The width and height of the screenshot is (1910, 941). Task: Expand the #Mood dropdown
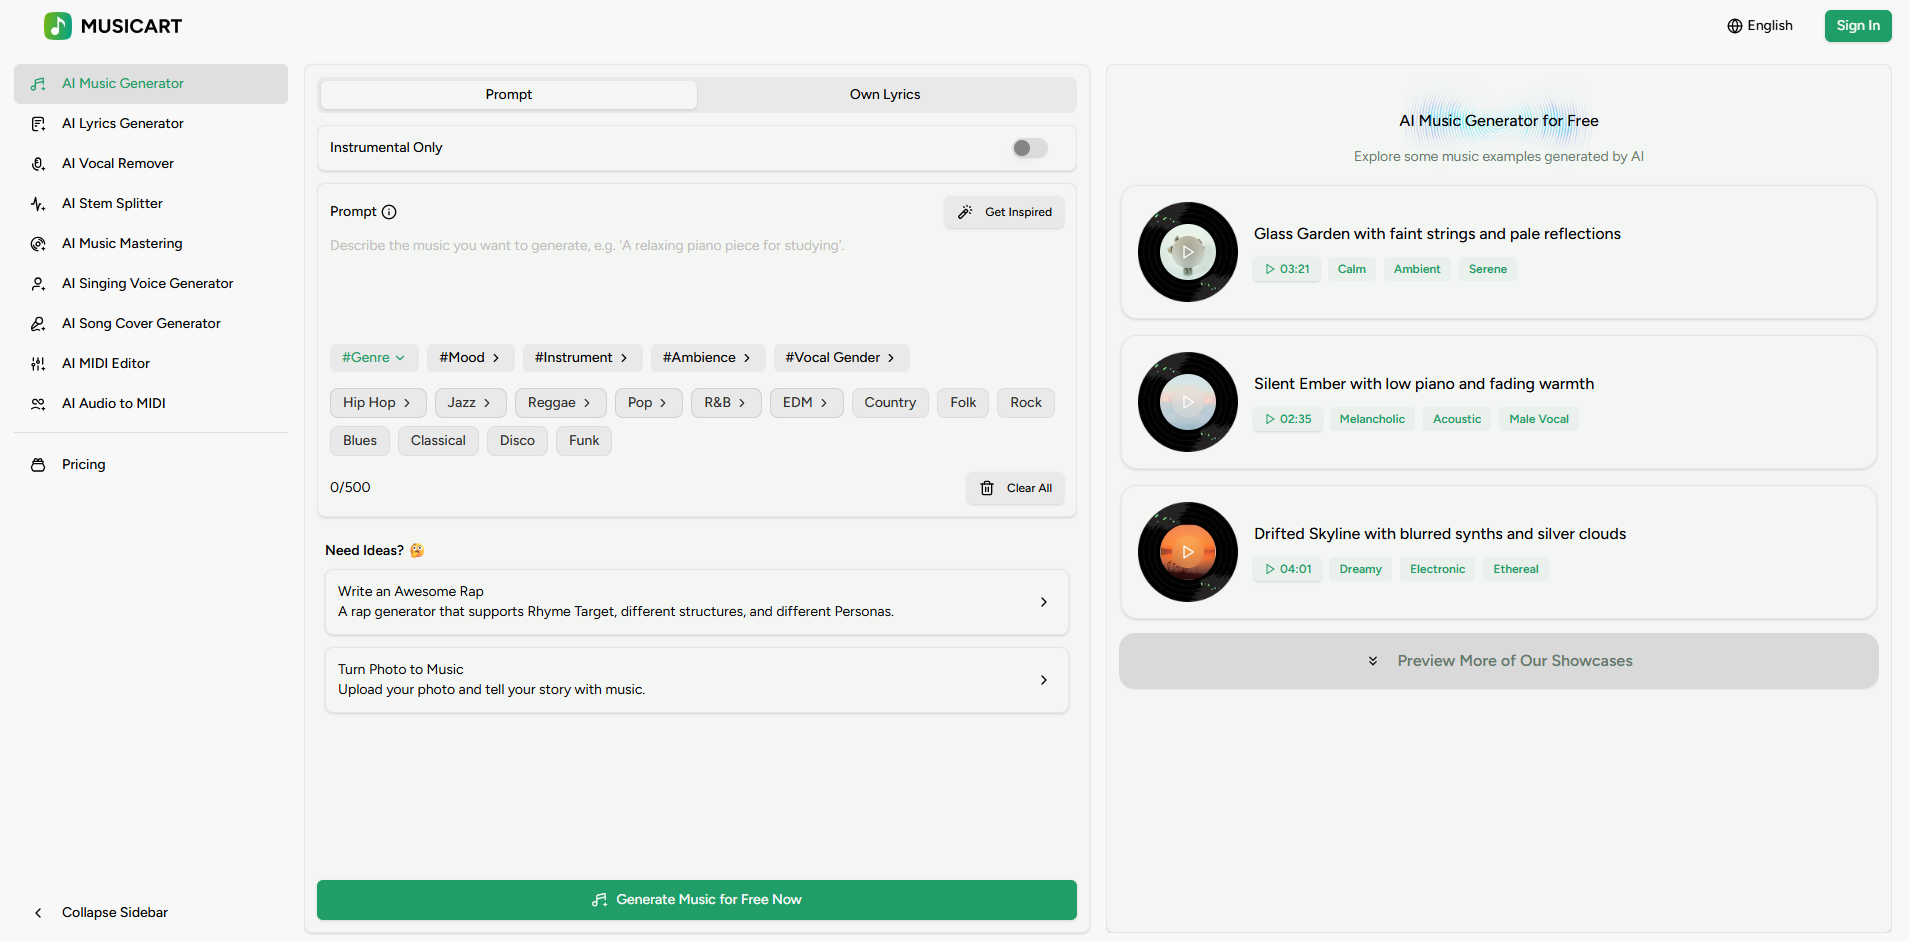(470, 357)
